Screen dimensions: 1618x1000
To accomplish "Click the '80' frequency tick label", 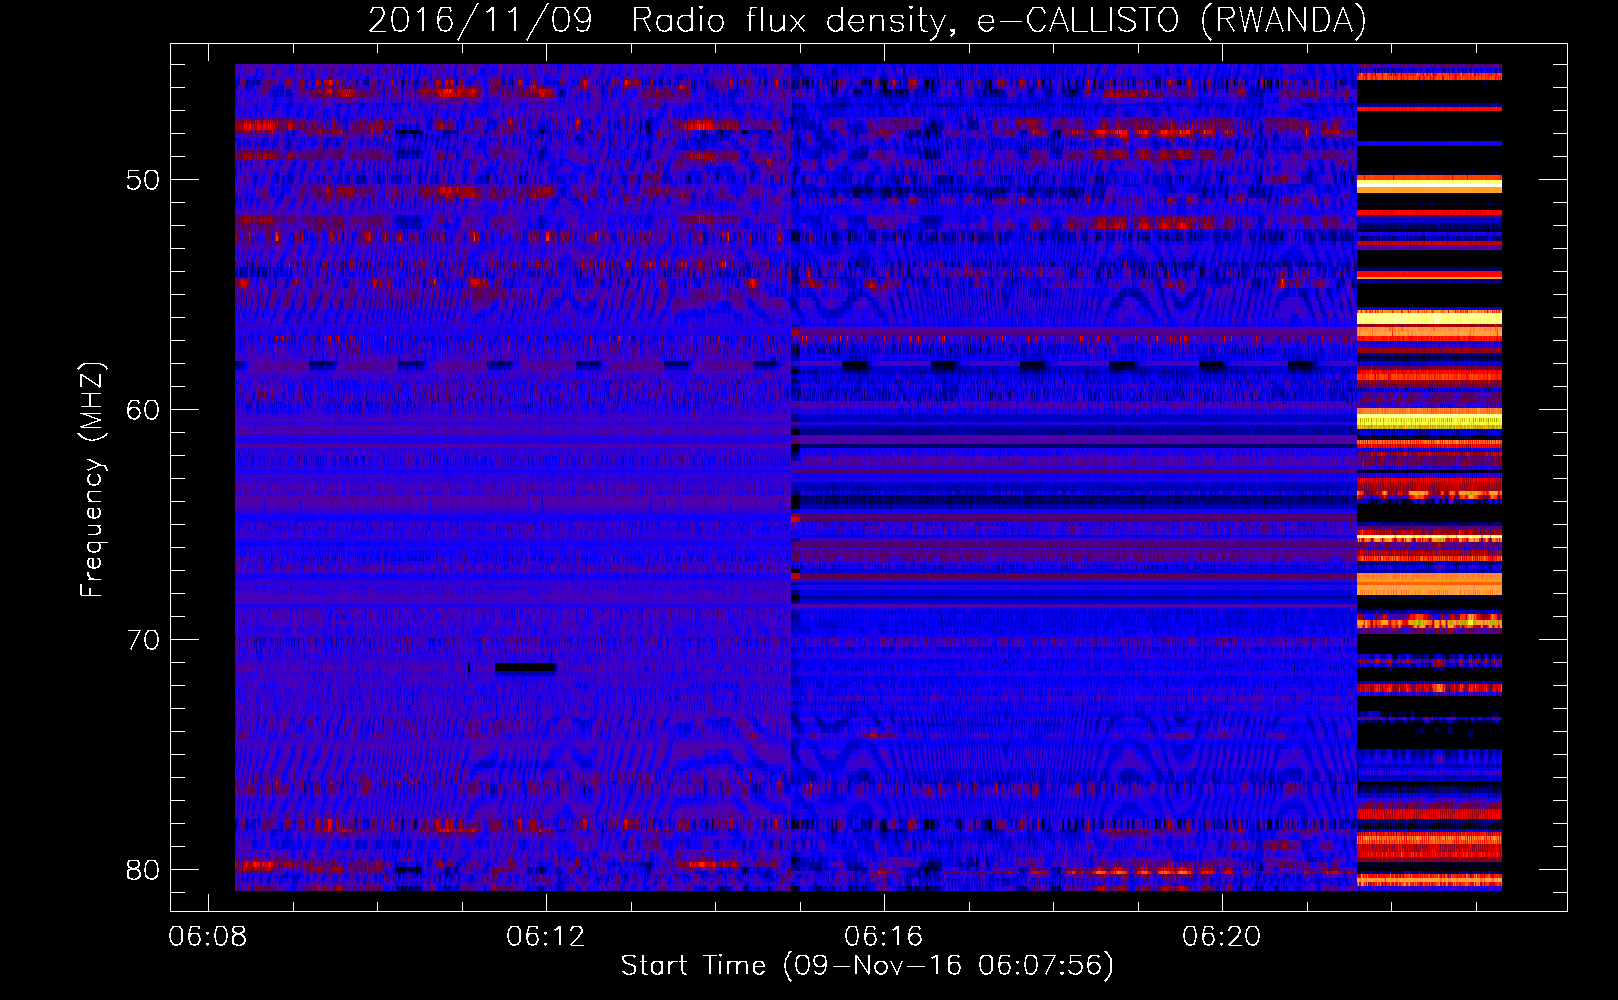I will pyautogui.click(x=142, y=870).
